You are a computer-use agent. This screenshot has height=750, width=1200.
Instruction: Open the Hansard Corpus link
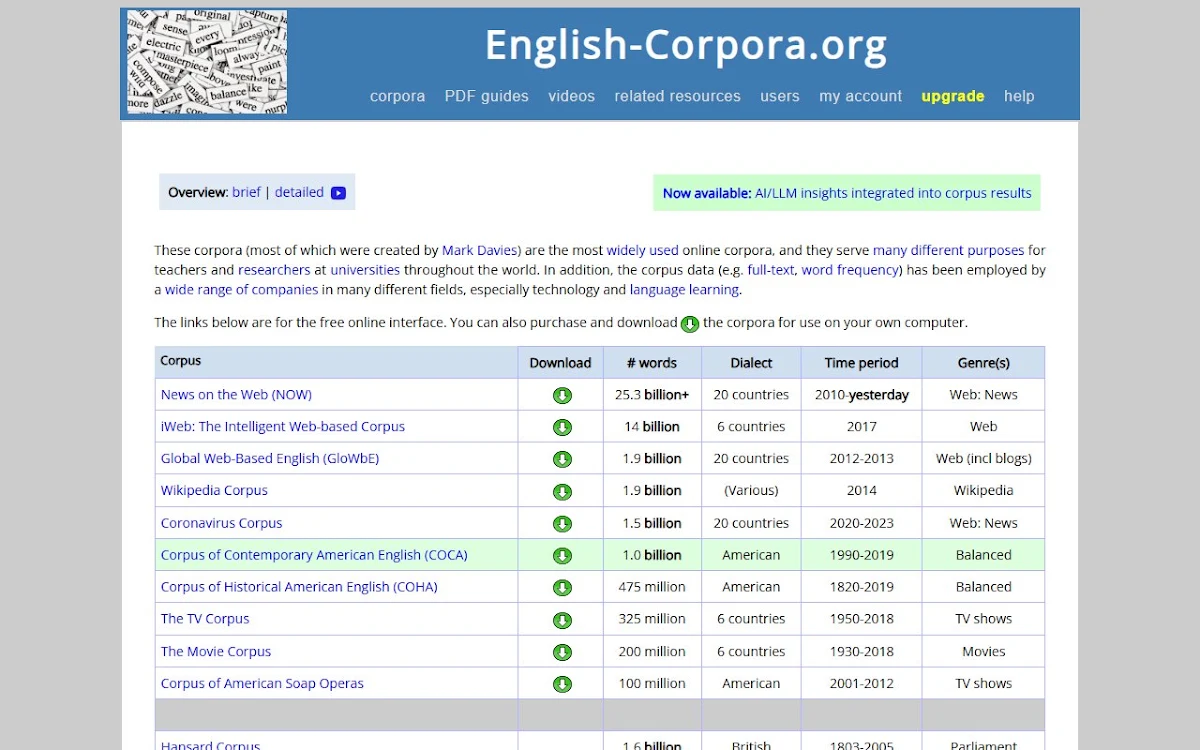210,745
